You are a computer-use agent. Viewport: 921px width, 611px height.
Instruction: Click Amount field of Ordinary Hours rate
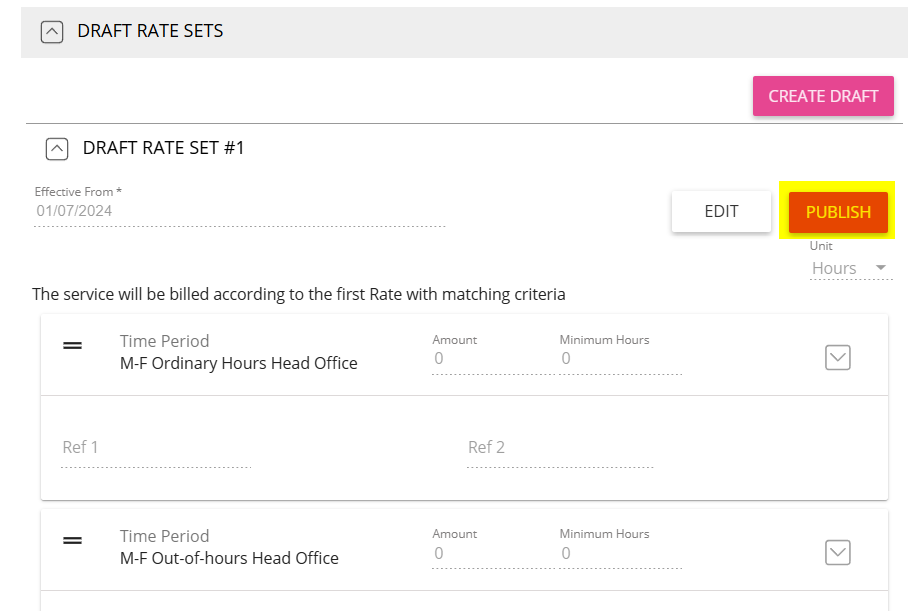click(x=493, y=358)
